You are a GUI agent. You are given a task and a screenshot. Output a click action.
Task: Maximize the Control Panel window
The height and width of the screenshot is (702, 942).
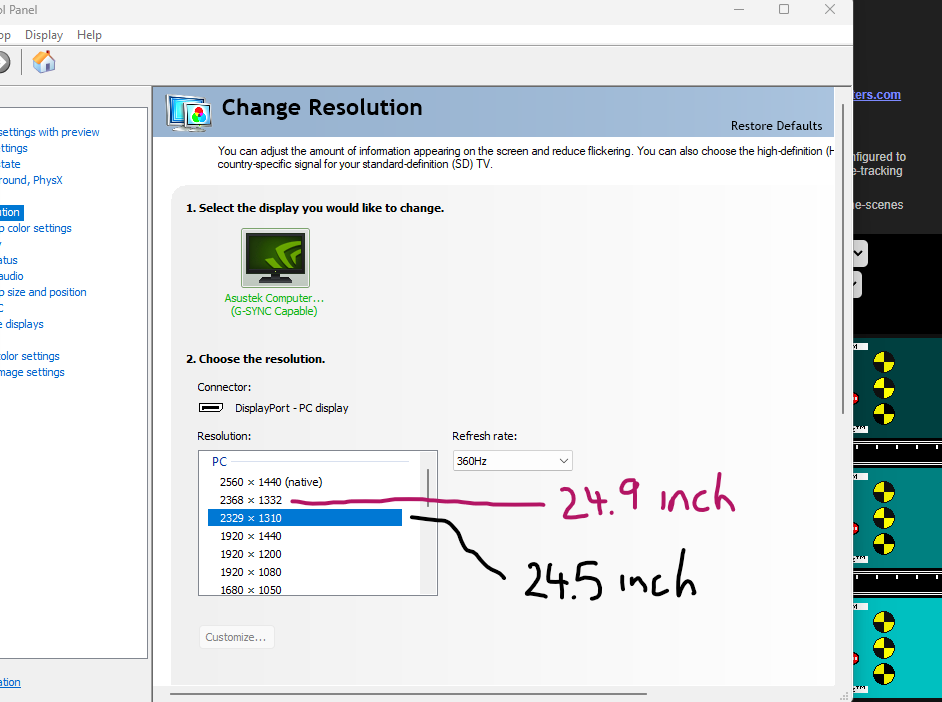(784, 9)
